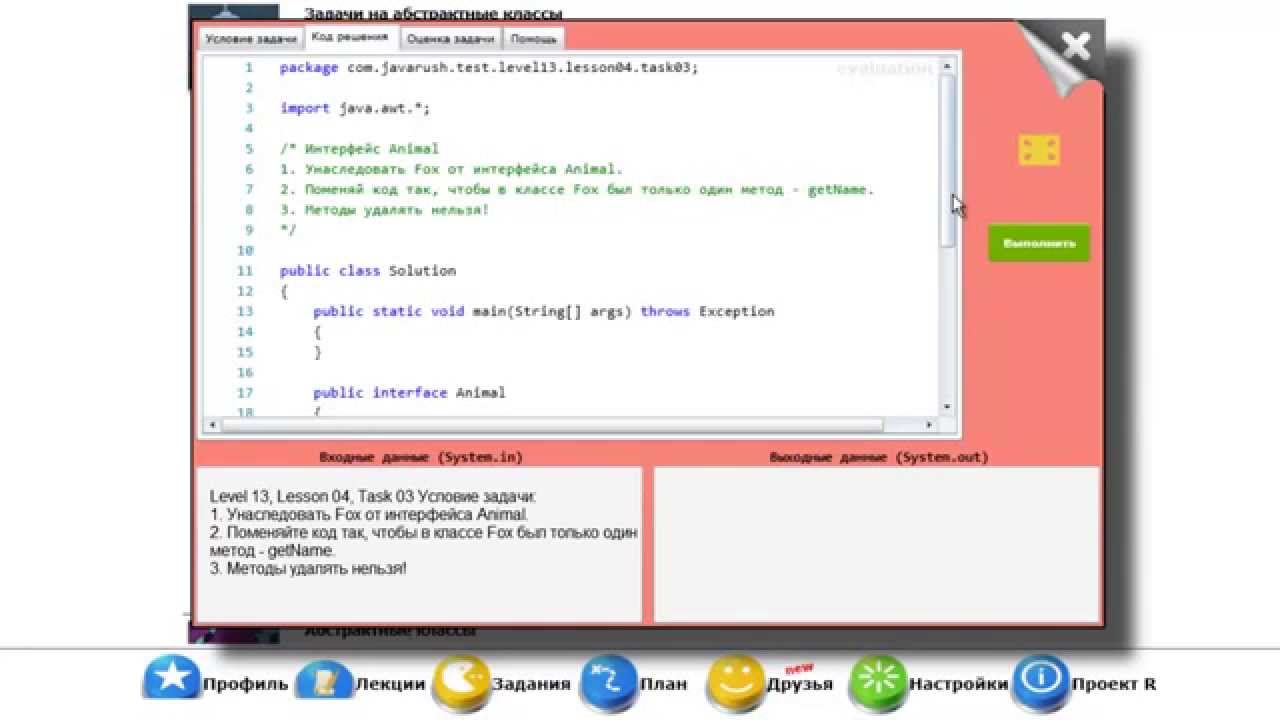
Task: Click the yellow fullscreen expand icon
Action: pyautogui.click(x=1039, y=150)
